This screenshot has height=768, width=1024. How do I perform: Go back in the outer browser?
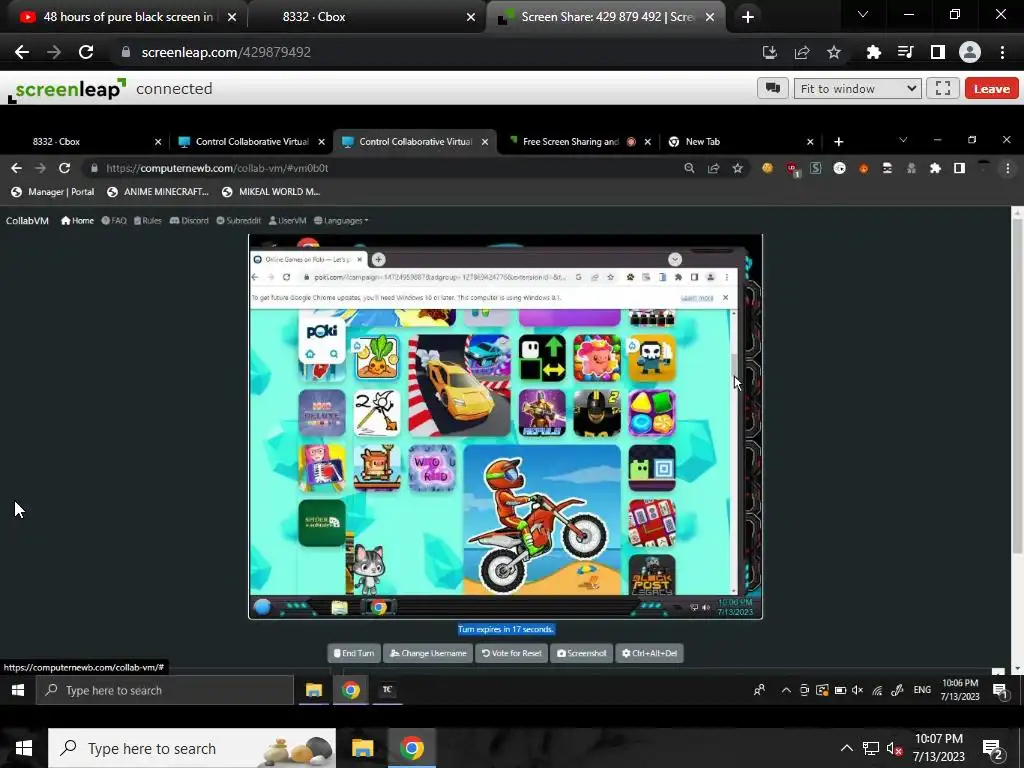point(22,52)
